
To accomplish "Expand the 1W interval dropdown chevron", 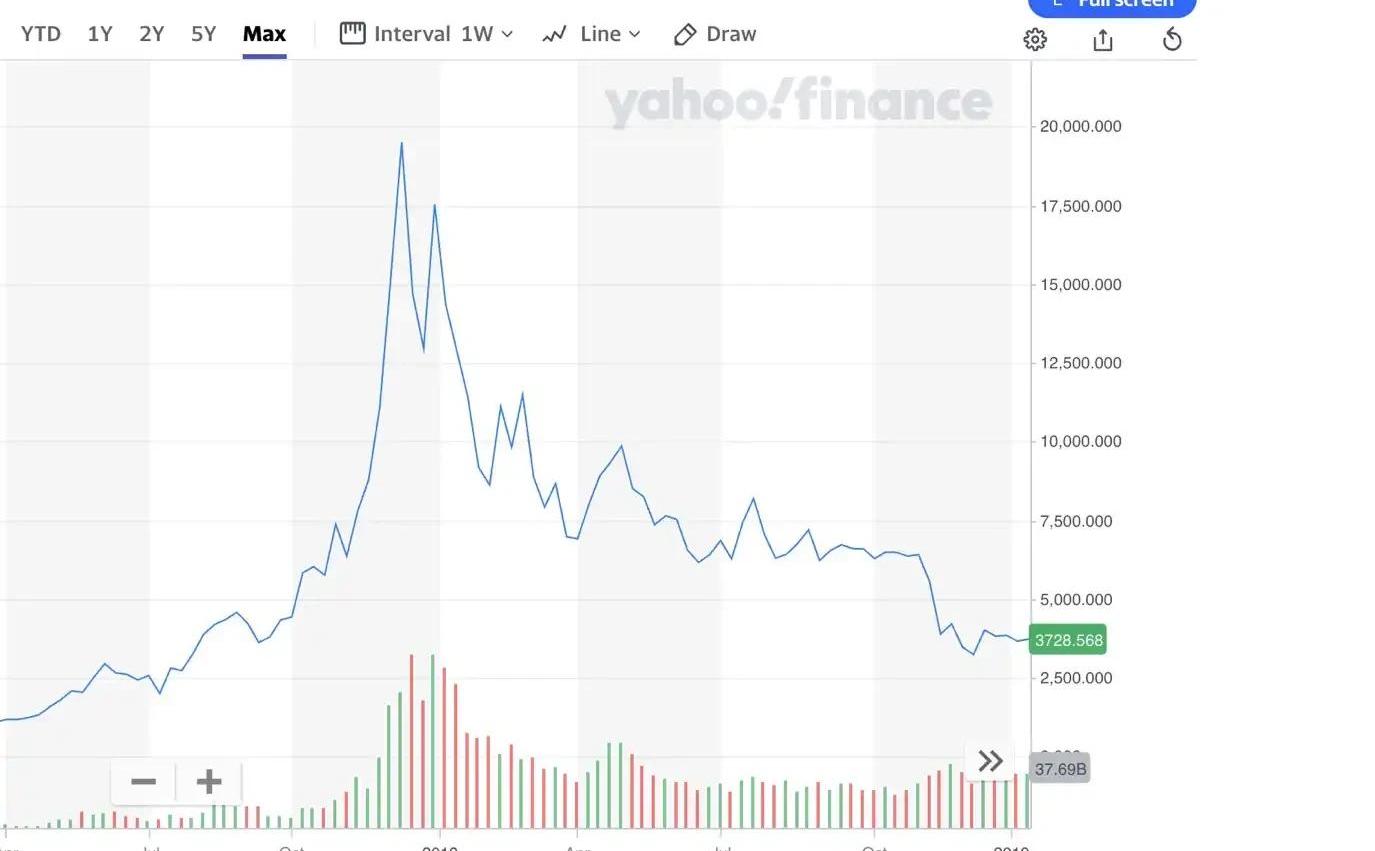I will click(507, 34).
